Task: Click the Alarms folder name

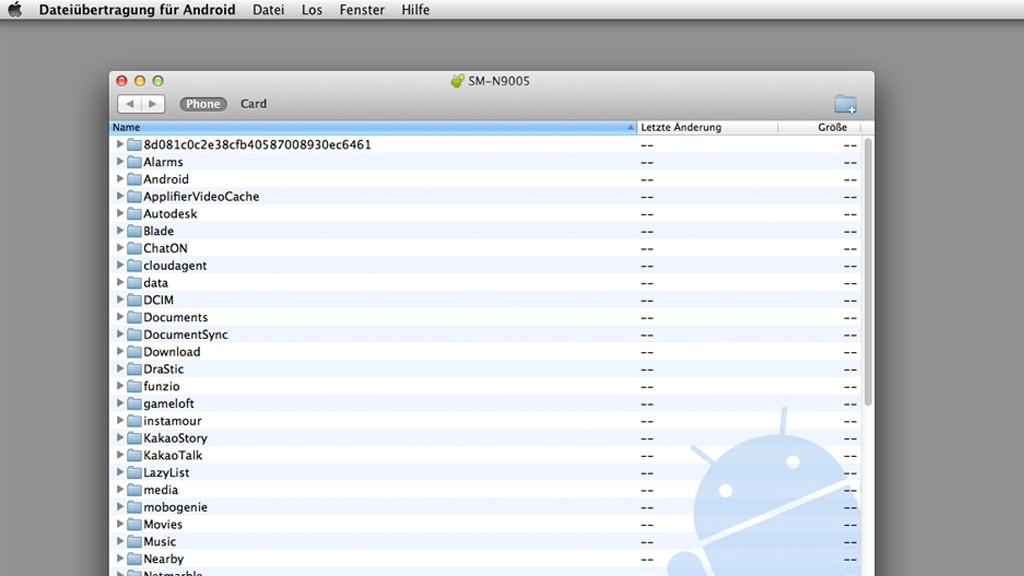Action: (163, 162)
